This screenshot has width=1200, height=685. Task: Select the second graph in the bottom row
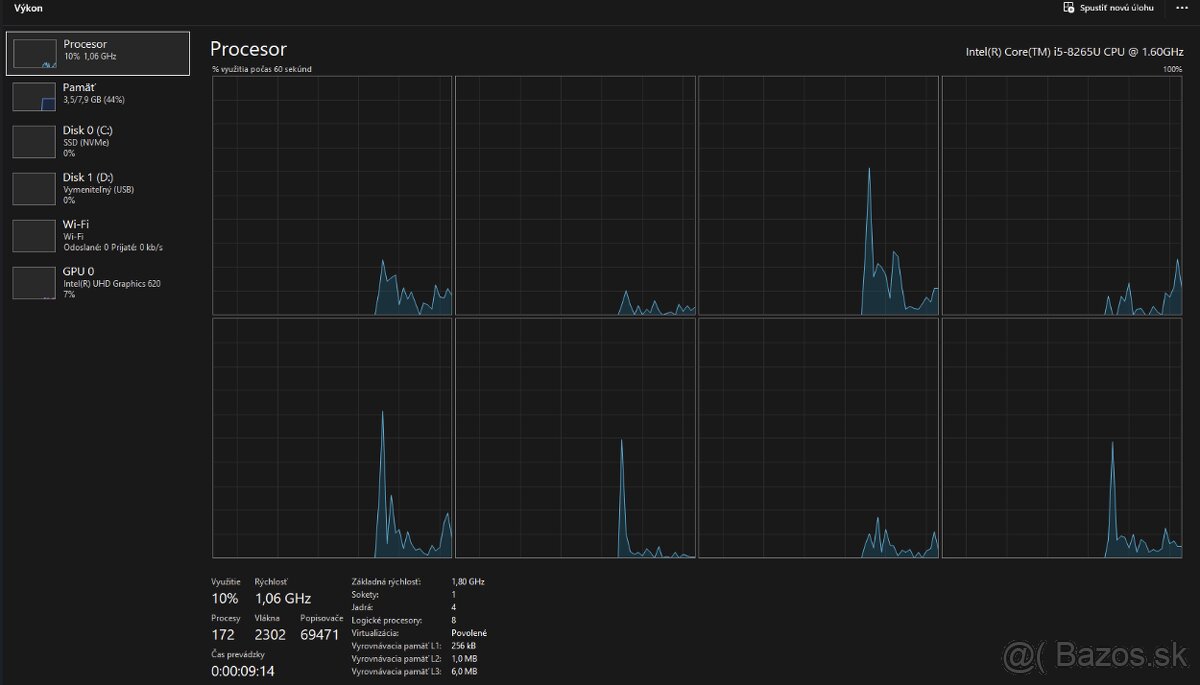click(x=575, y=438)
